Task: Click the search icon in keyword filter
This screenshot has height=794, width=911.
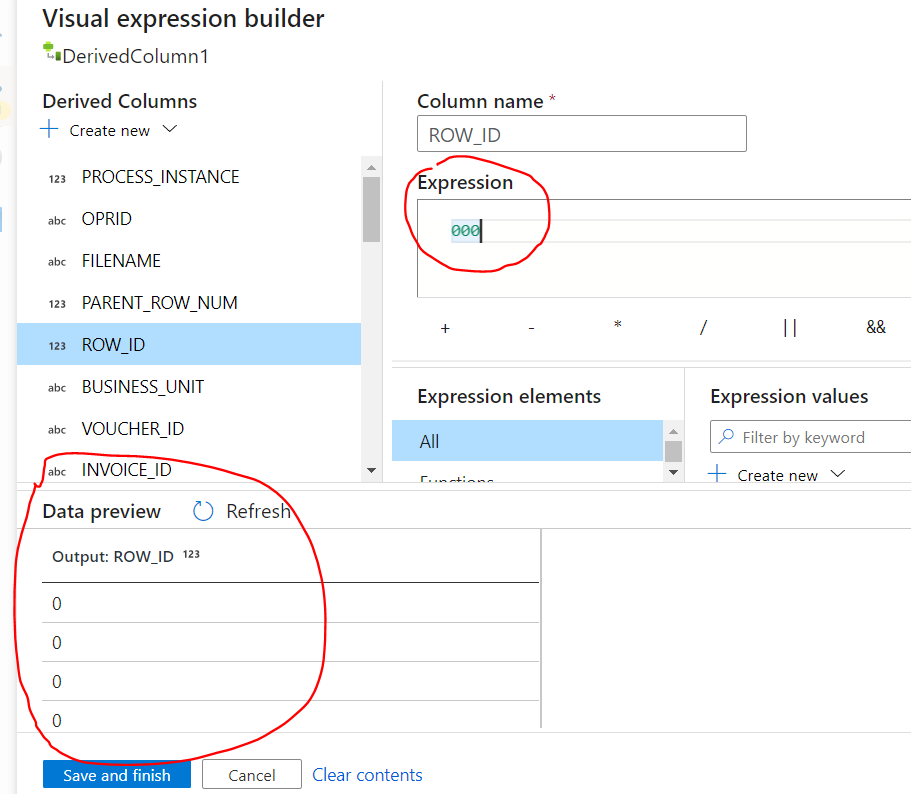Action: click(726, 437)
